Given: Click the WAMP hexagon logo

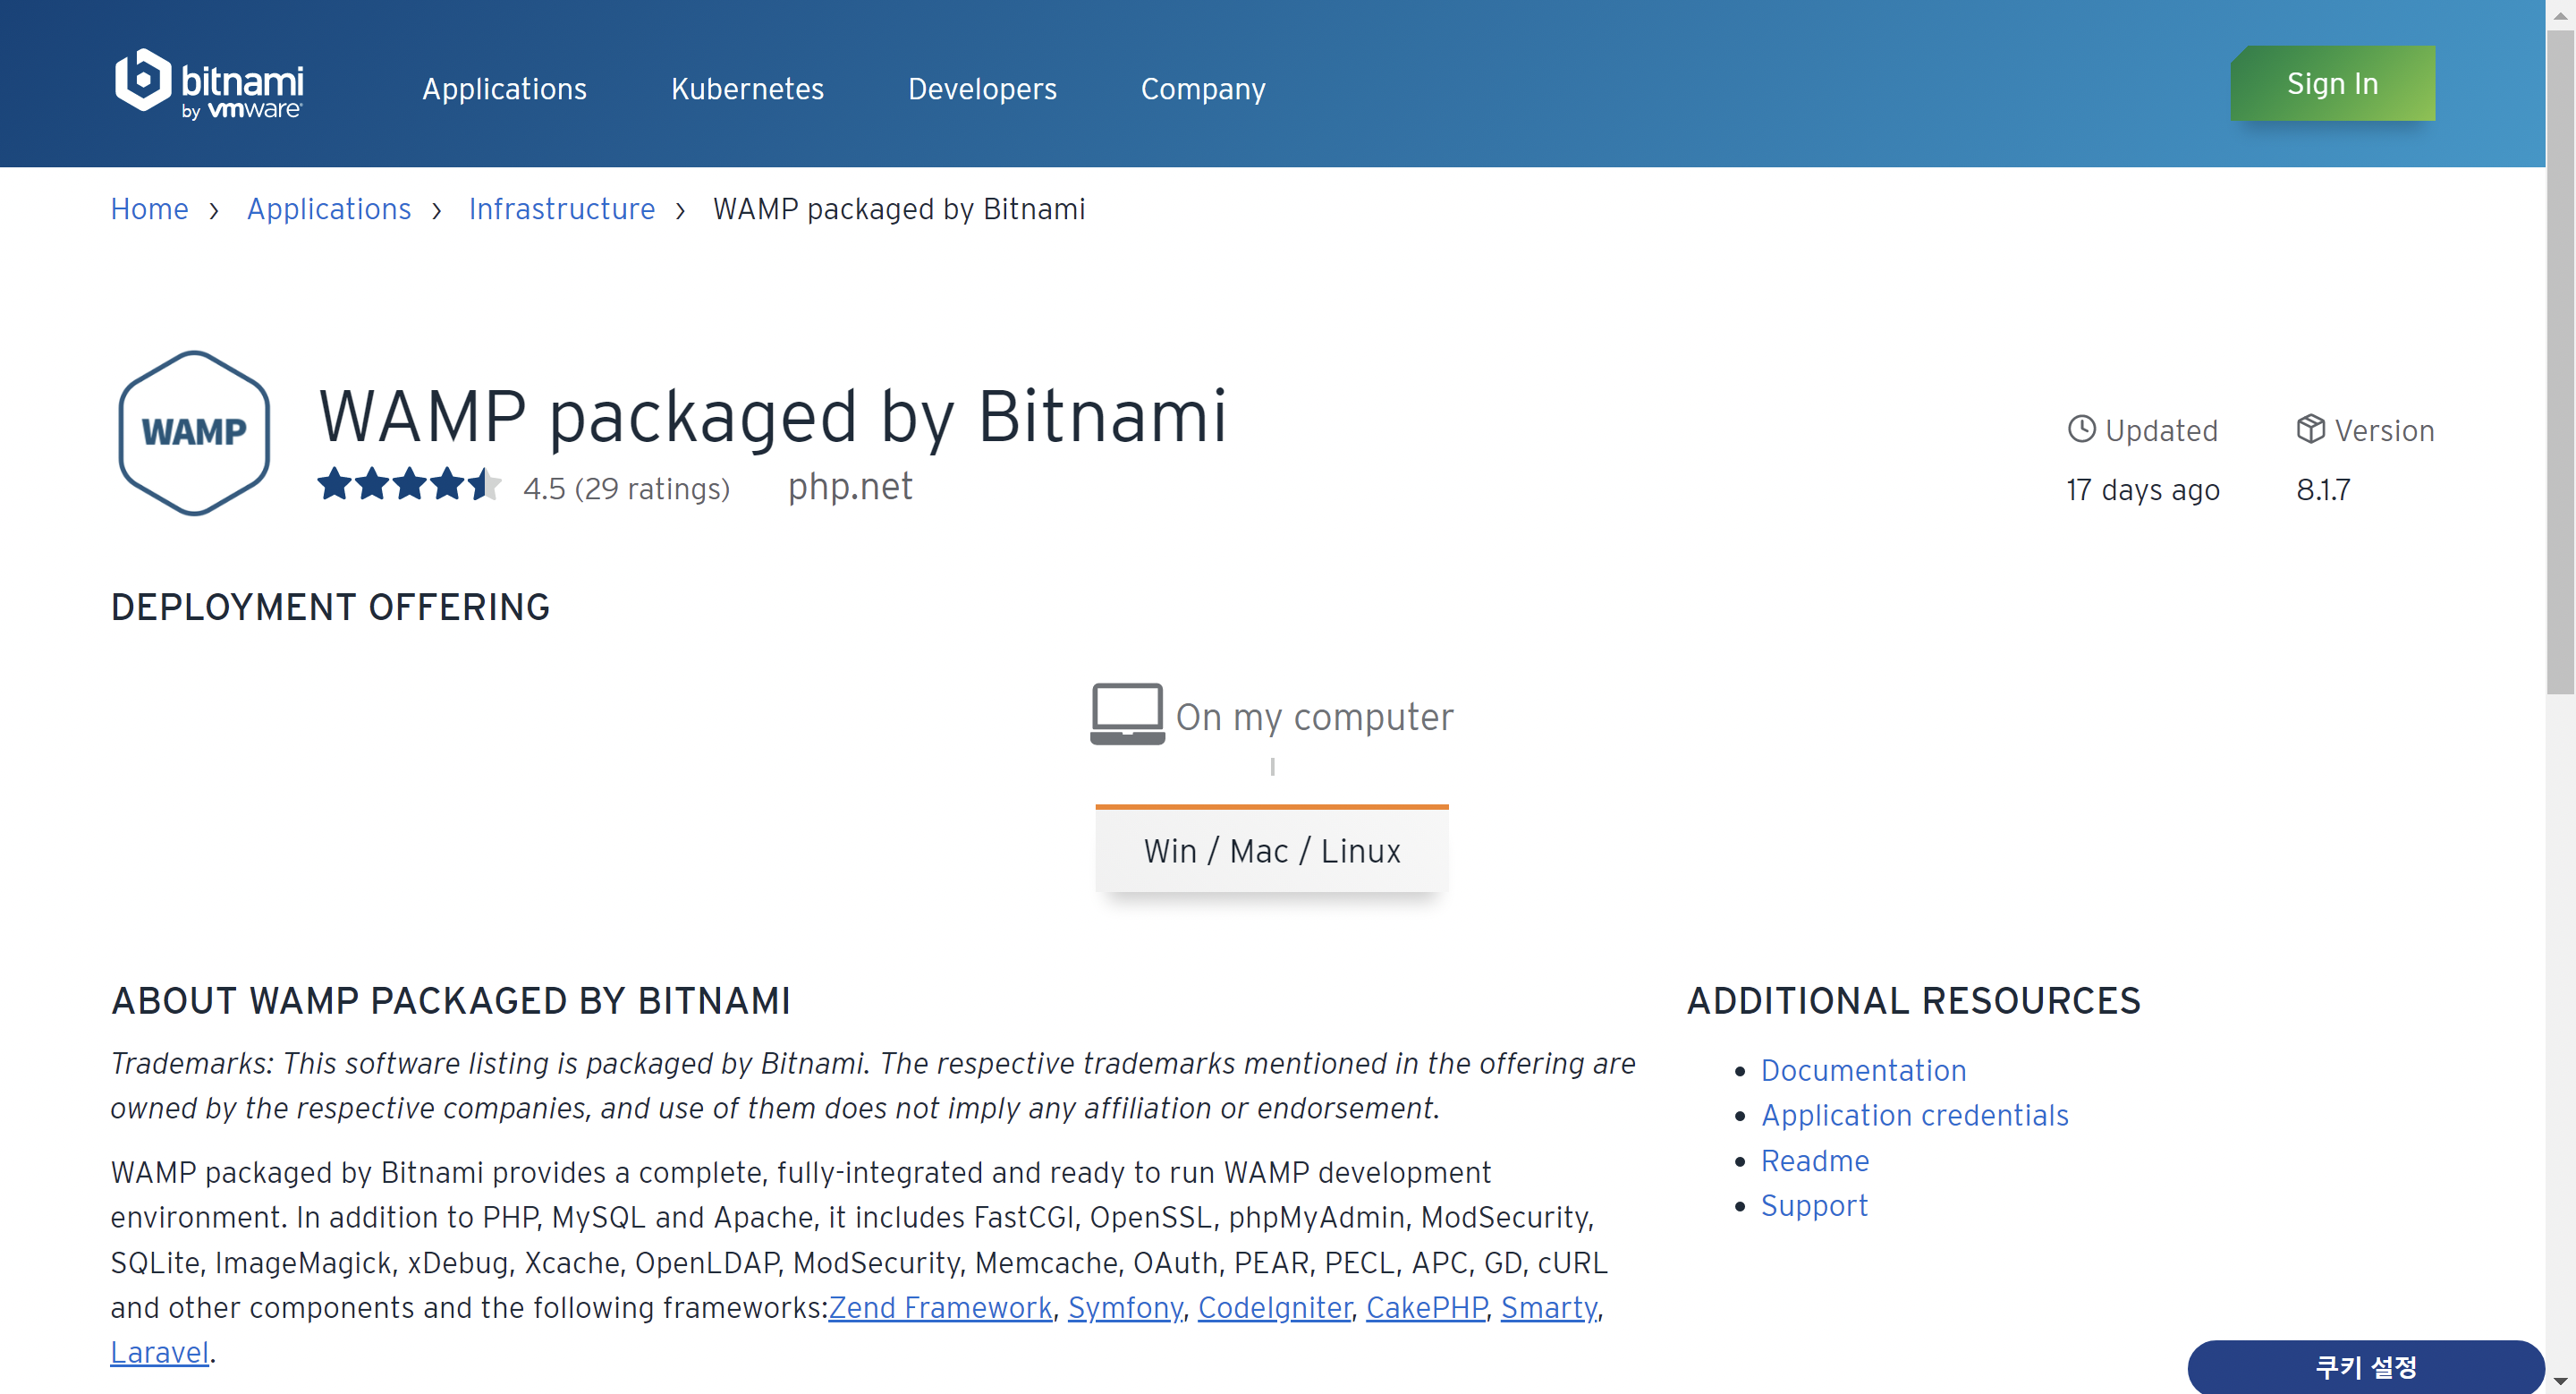Looking at the screenshot, I should pyautogui.click(x=194, y=432).
